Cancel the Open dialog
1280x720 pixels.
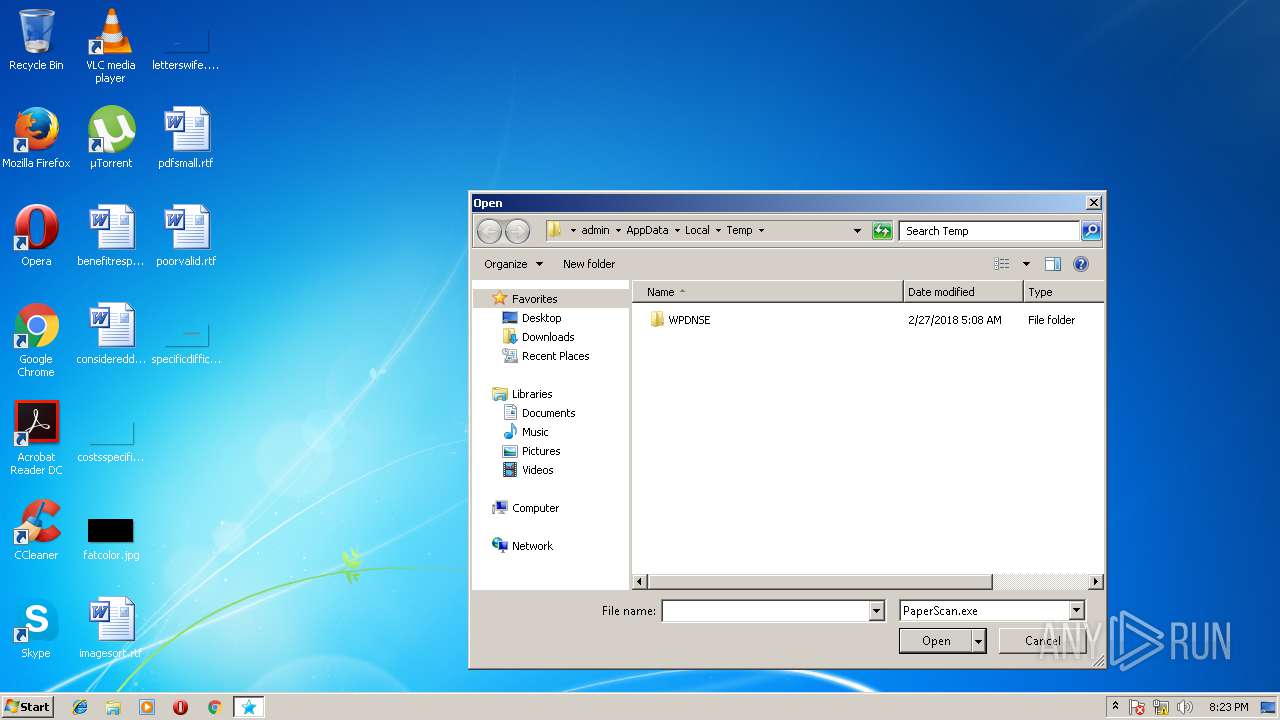[x=1042, y=641]
